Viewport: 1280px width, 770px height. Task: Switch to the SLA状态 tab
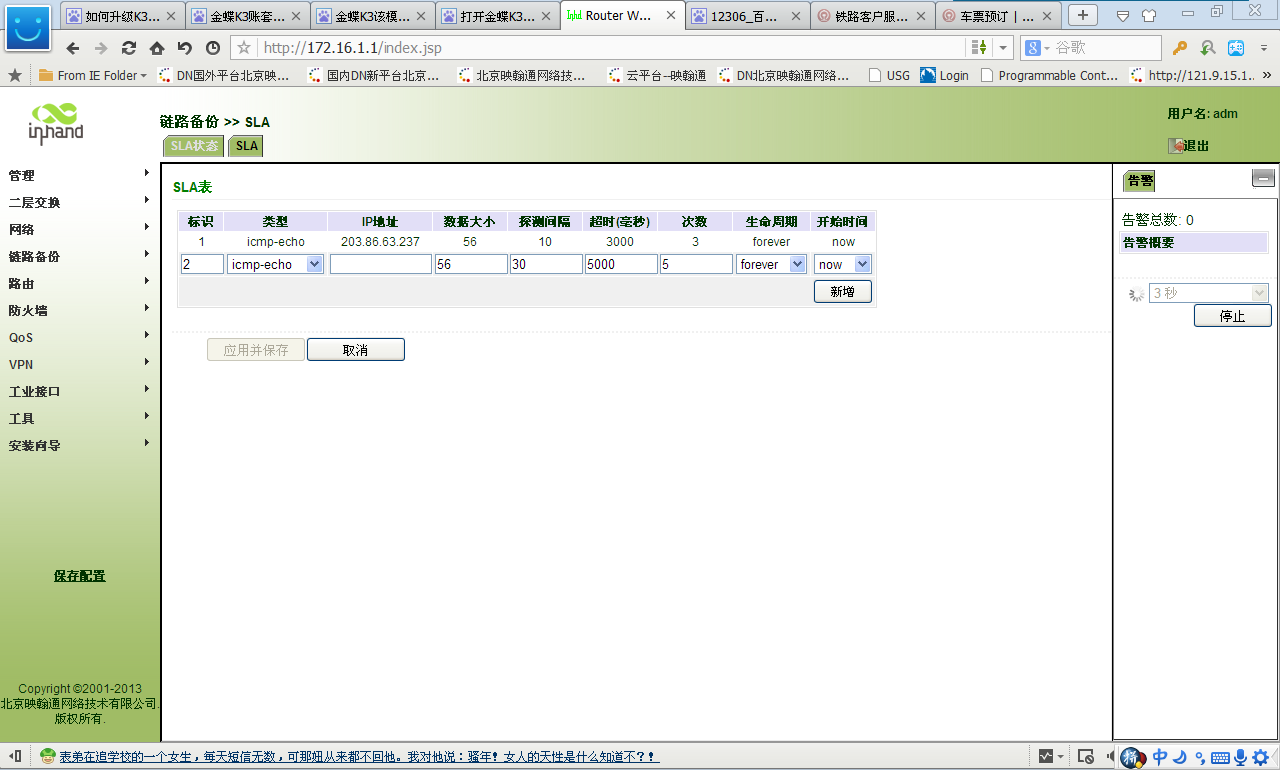194,146
